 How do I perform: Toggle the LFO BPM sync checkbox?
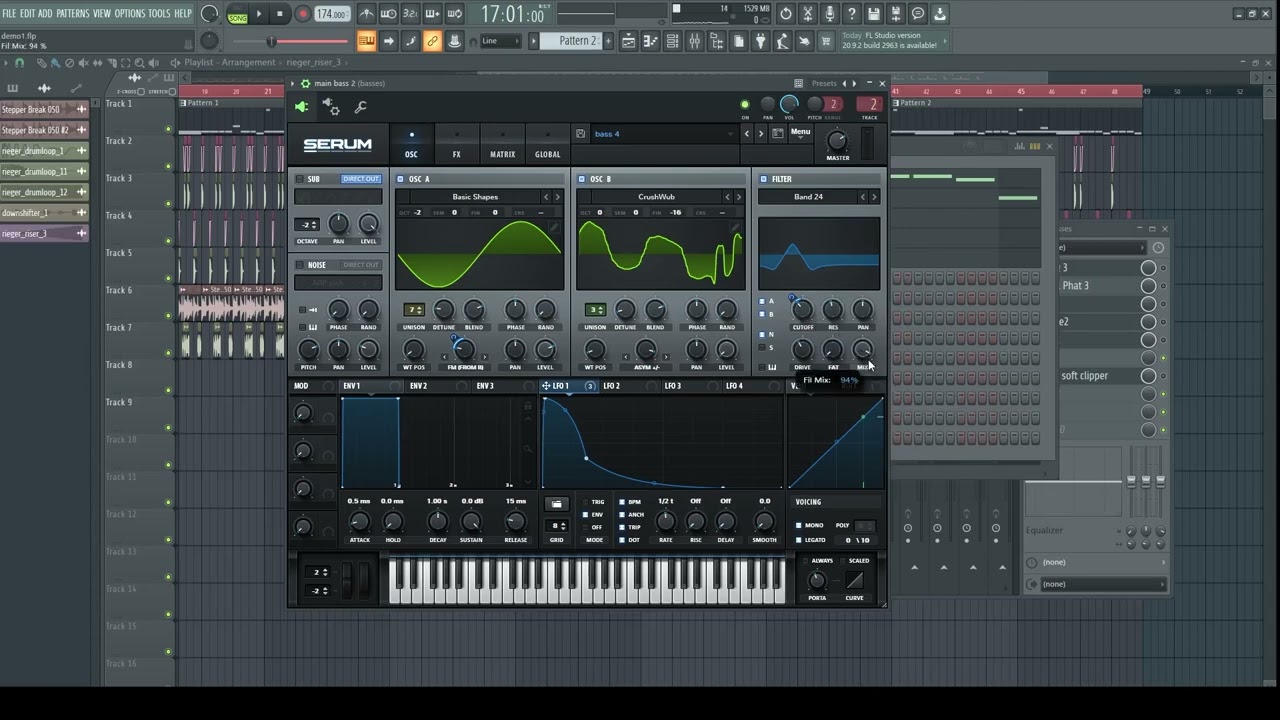click(x=622, y=502)
